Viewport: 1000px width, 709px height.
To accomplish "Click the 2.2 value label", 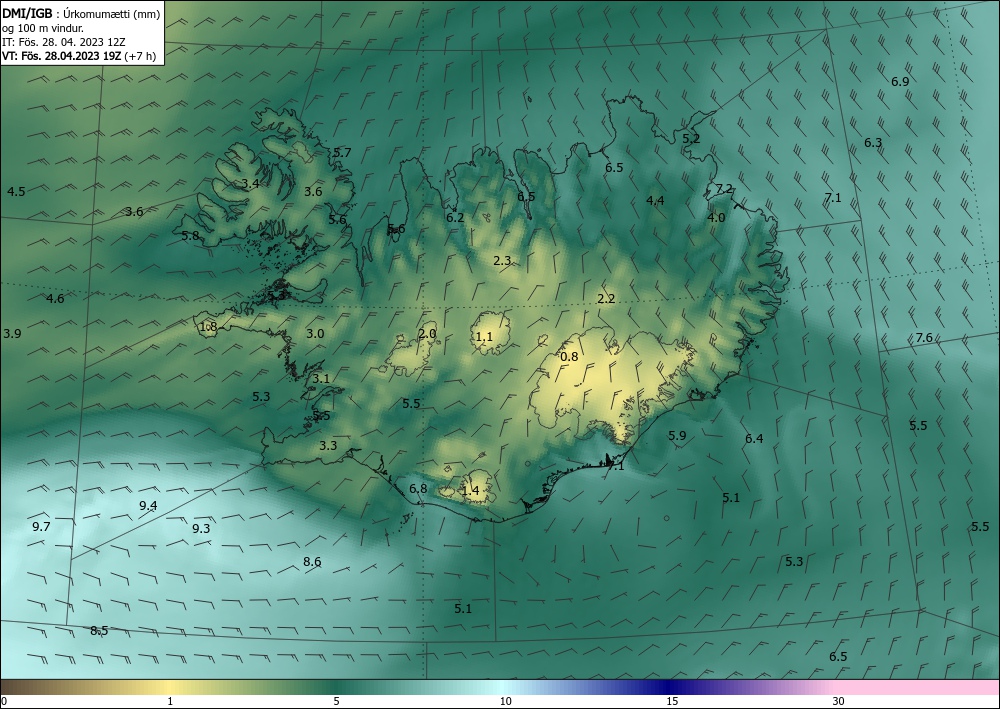I will point(606,298).
